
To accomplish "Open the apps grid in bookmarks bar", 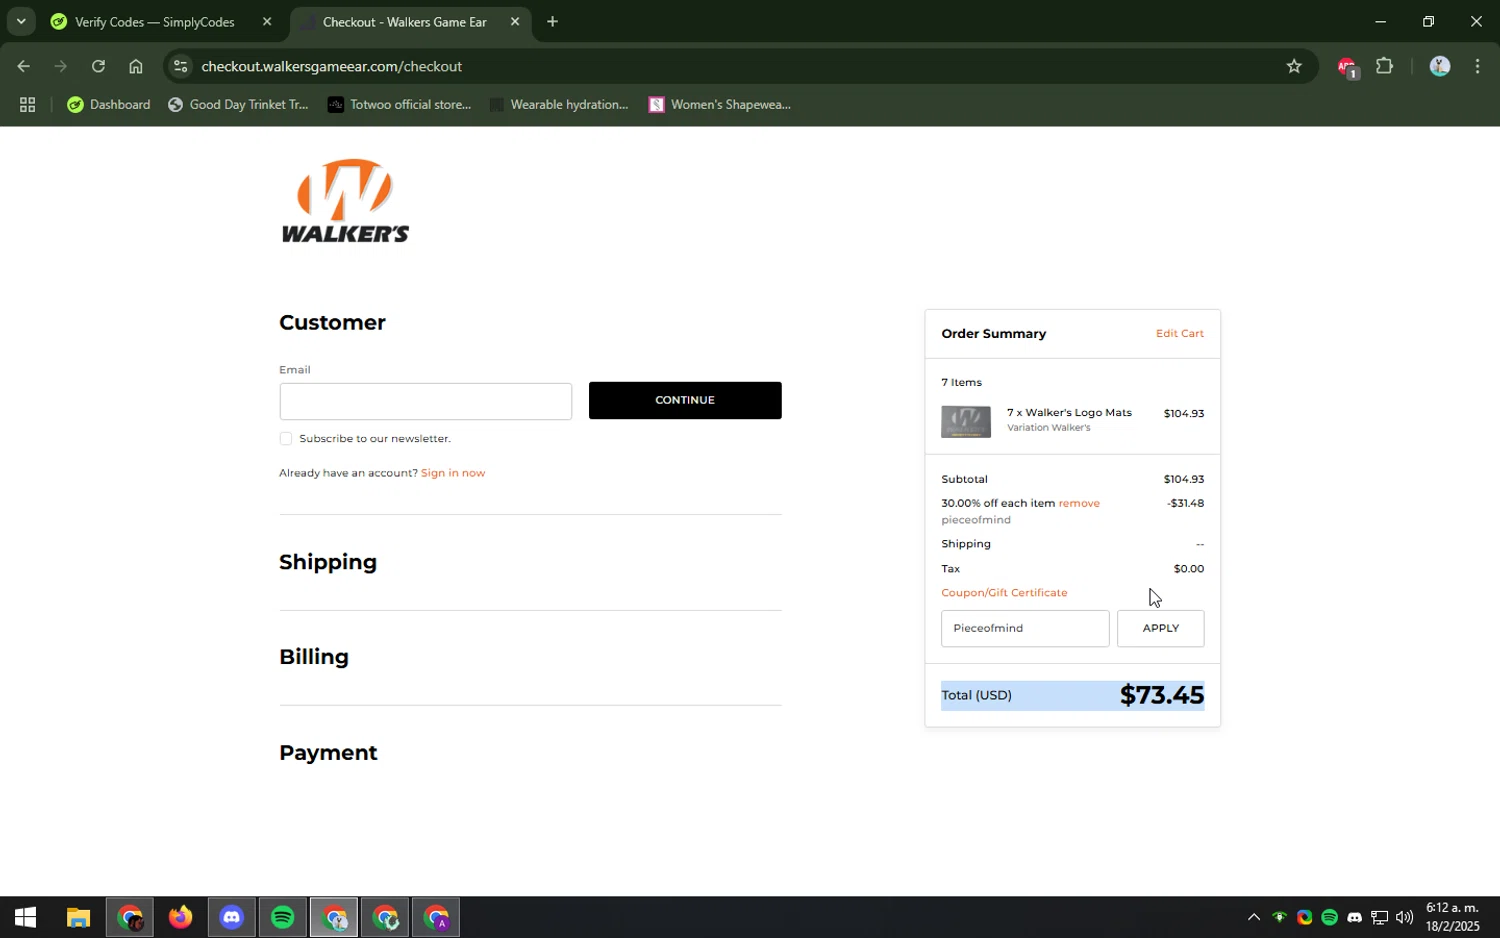I will click(27, 105).
